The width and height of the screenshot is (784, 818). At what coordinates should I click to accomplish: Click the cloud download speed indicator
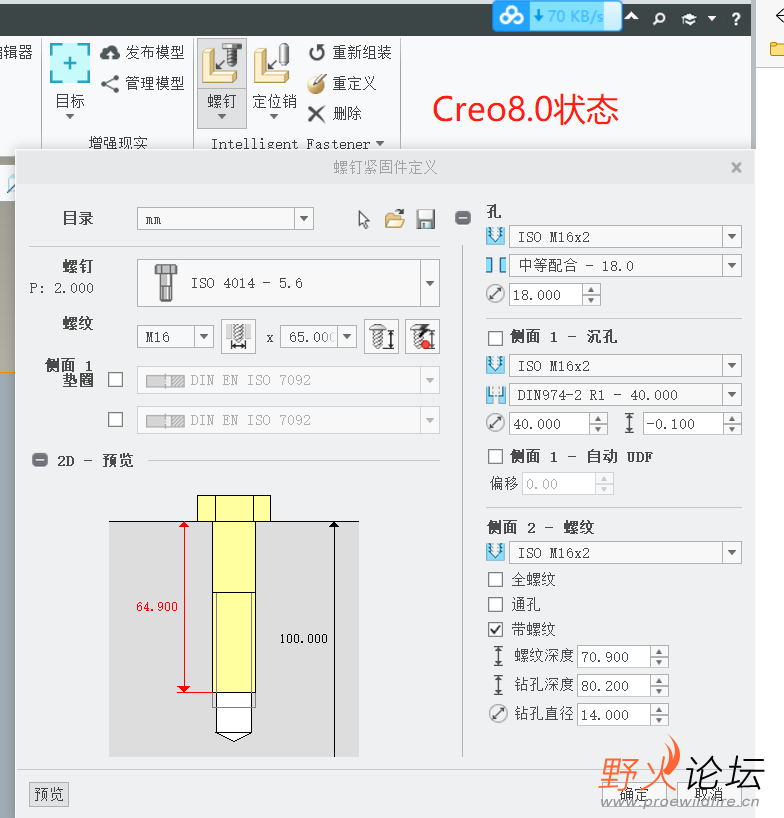pos(557,16)
